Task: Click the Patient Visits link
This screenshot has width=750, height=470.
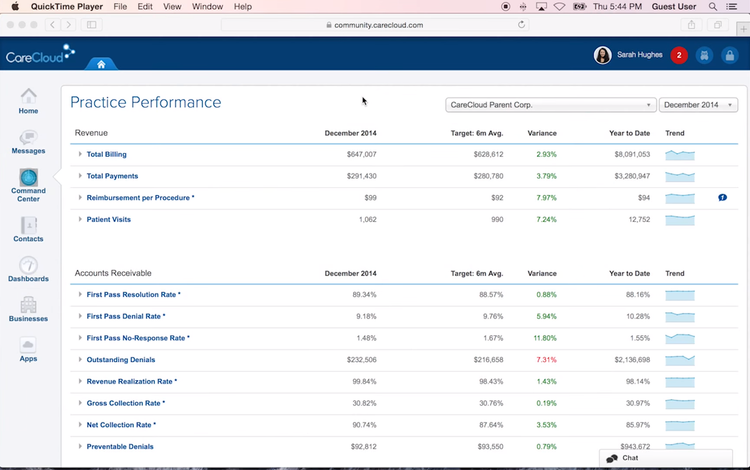Action: (x=109, y=219)
